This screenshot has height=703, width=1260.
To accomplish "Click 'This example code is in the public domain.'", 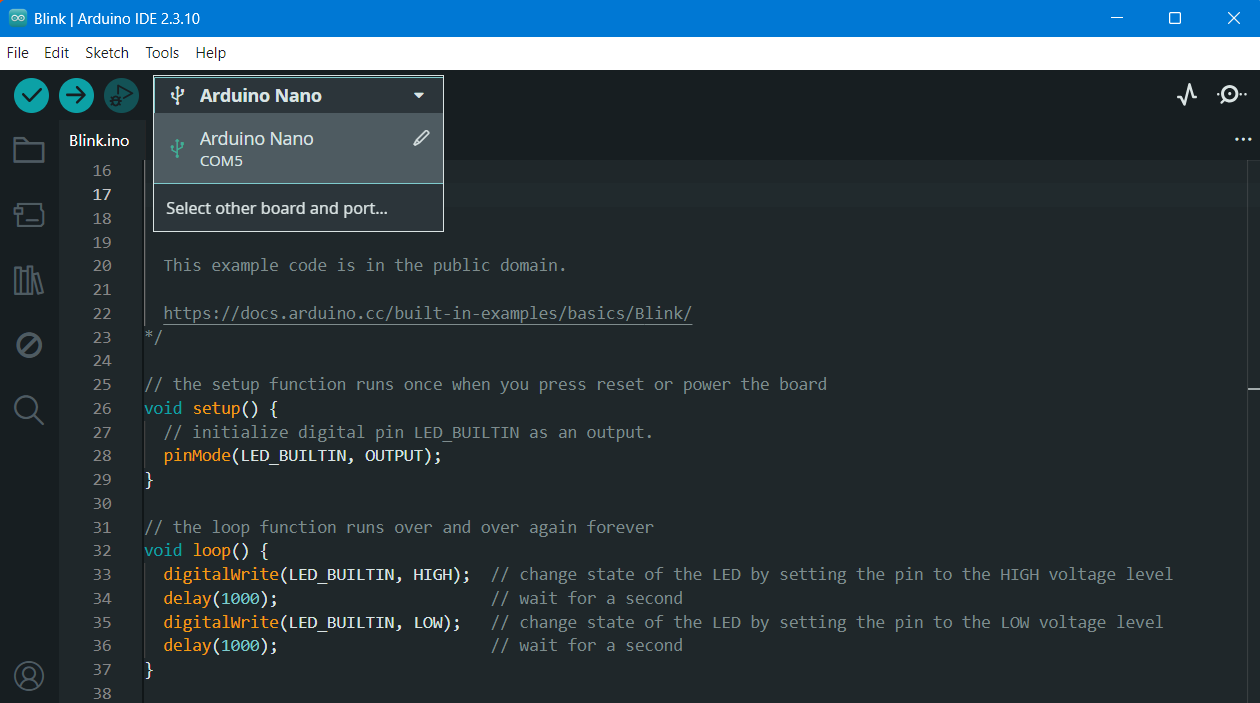I will pos(365,265).
